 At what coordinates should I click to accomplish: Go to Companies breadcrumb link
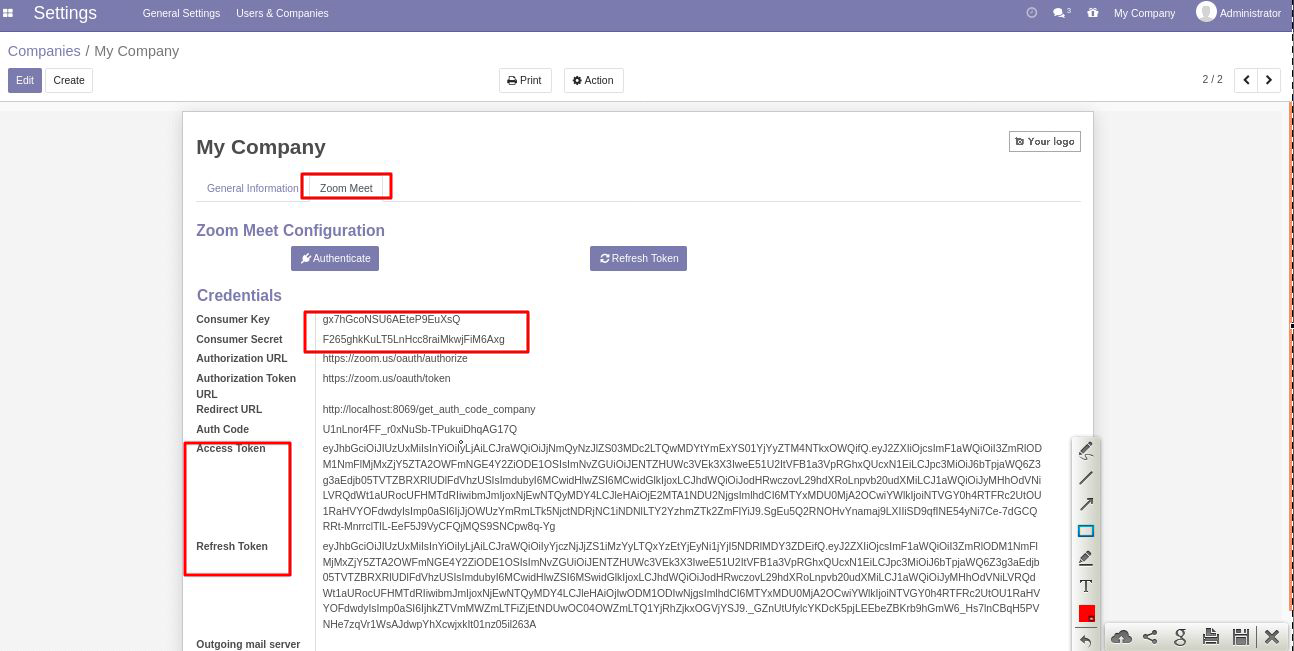click(x=44, y=51)
